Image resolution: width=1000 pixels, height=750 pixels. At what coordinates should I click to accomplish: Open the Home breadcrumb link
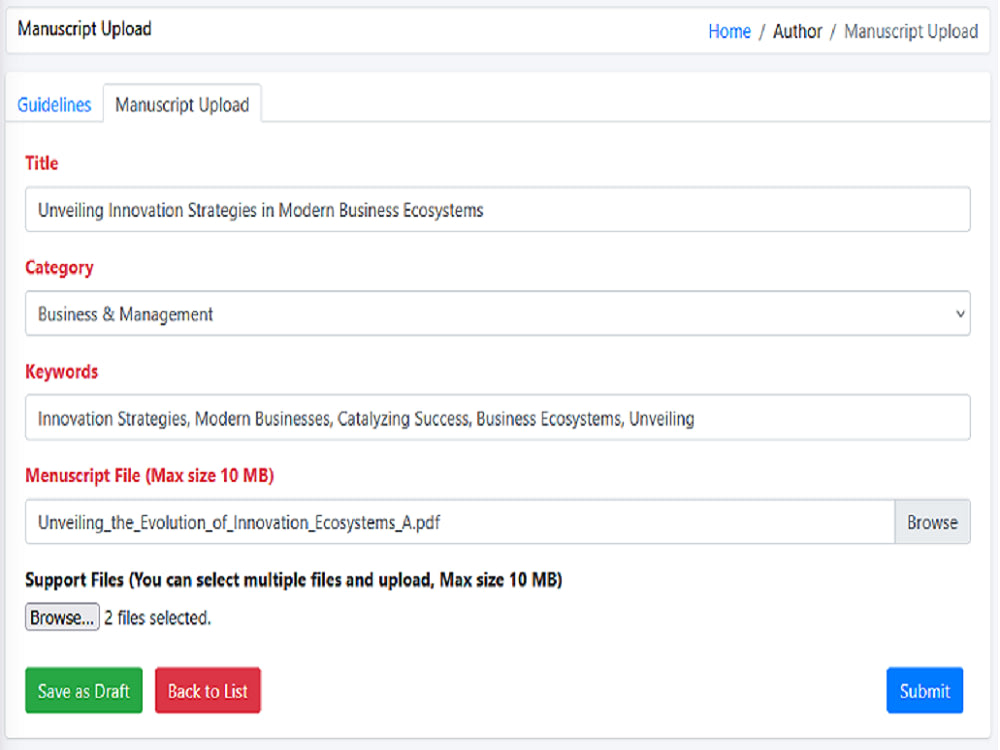click(x=729, y=31)
